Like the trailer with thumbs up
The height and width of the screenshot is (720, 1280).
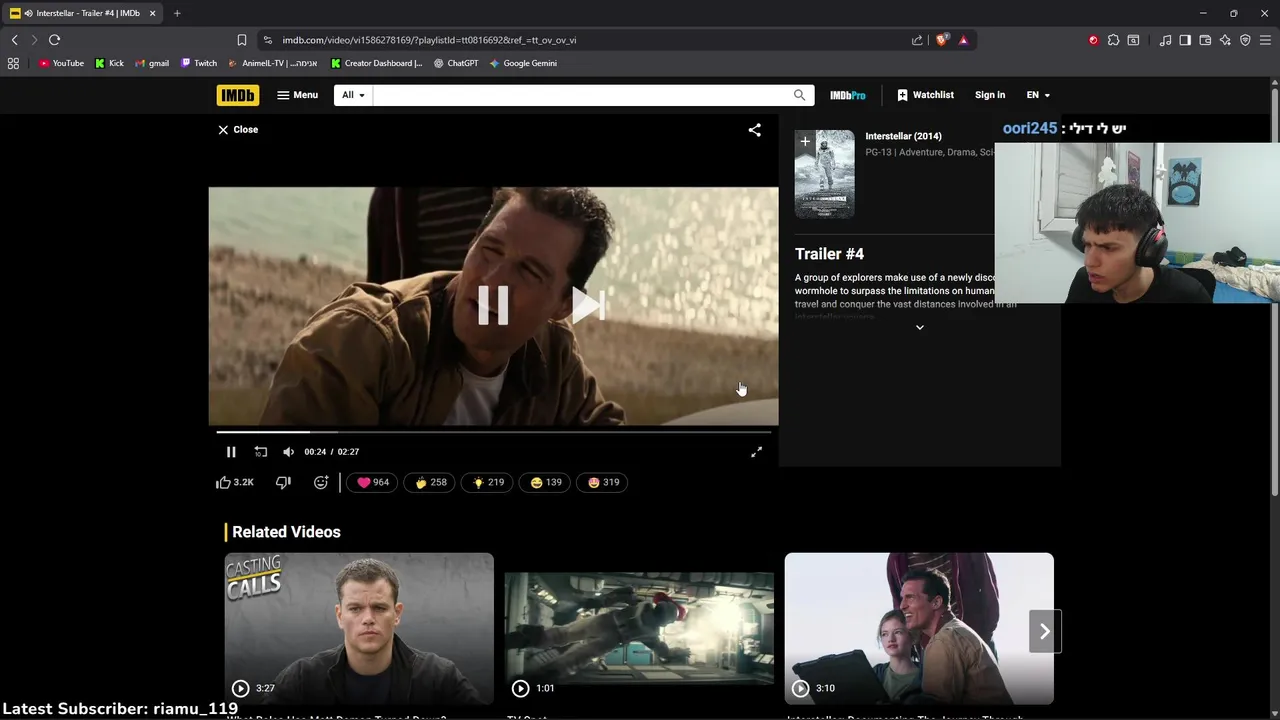pyautogui.click(x=235, y=482)
